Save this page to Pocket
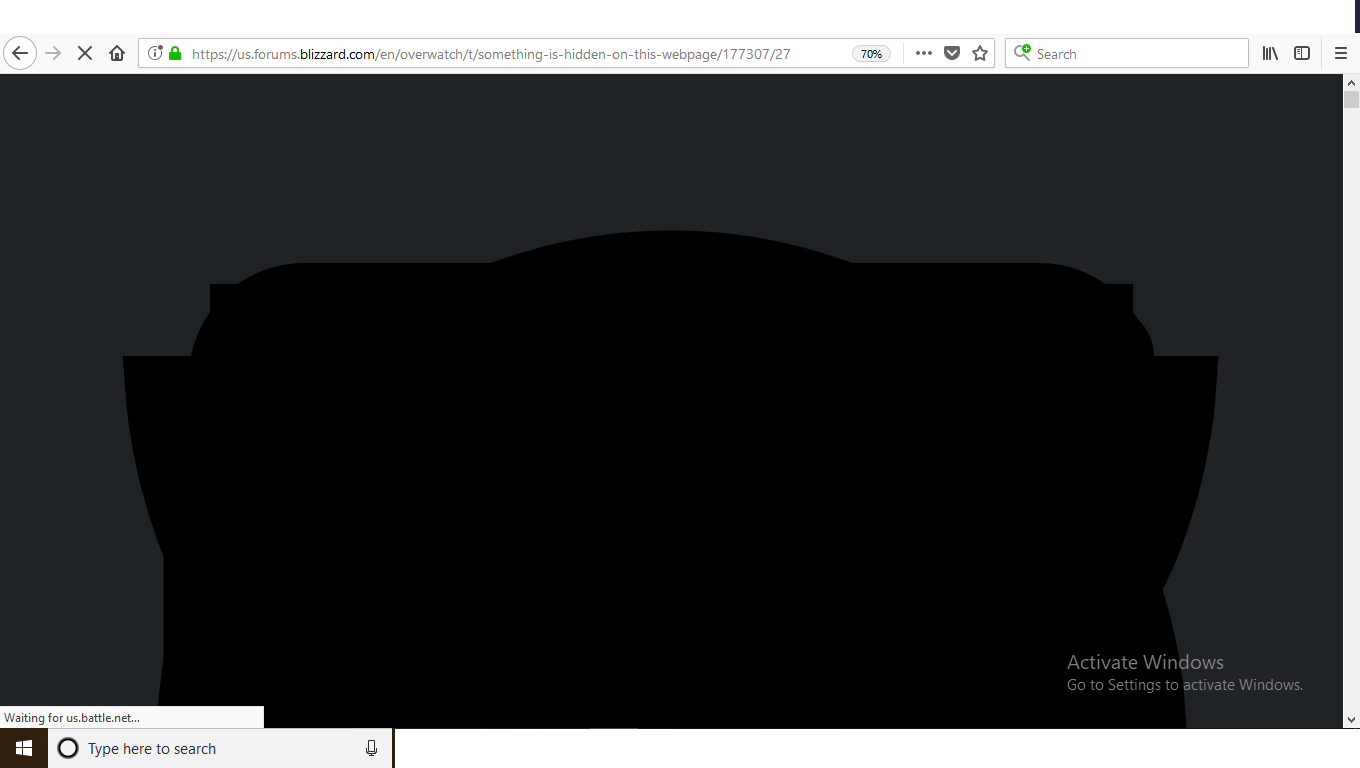Screen dimensions: 1360x768 [x=952, y=53]
